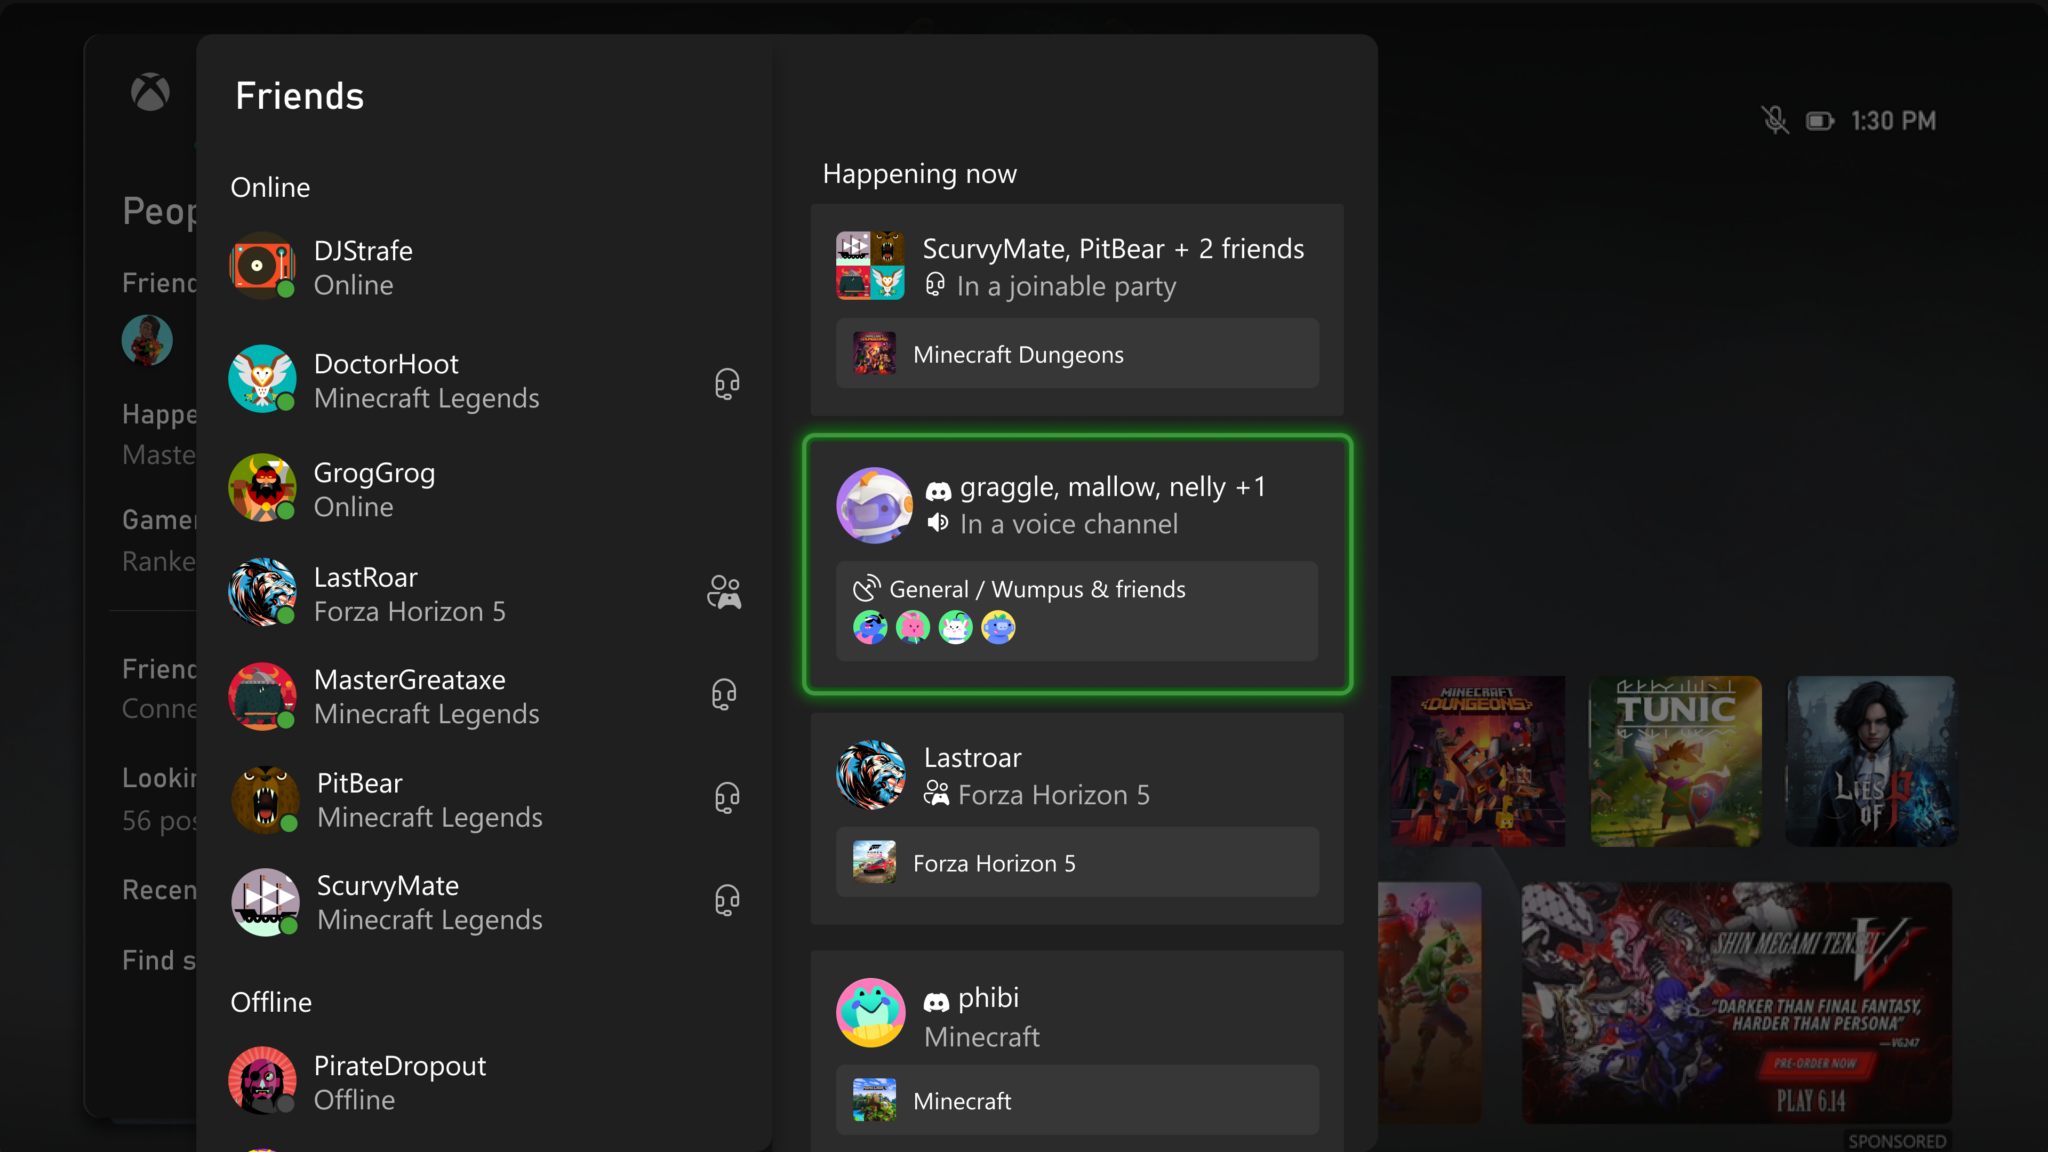This screenshot has height=1152, width=2048.
Task: Click the headset icon next to DoctorHoot
Action: [x=725, y=383]
